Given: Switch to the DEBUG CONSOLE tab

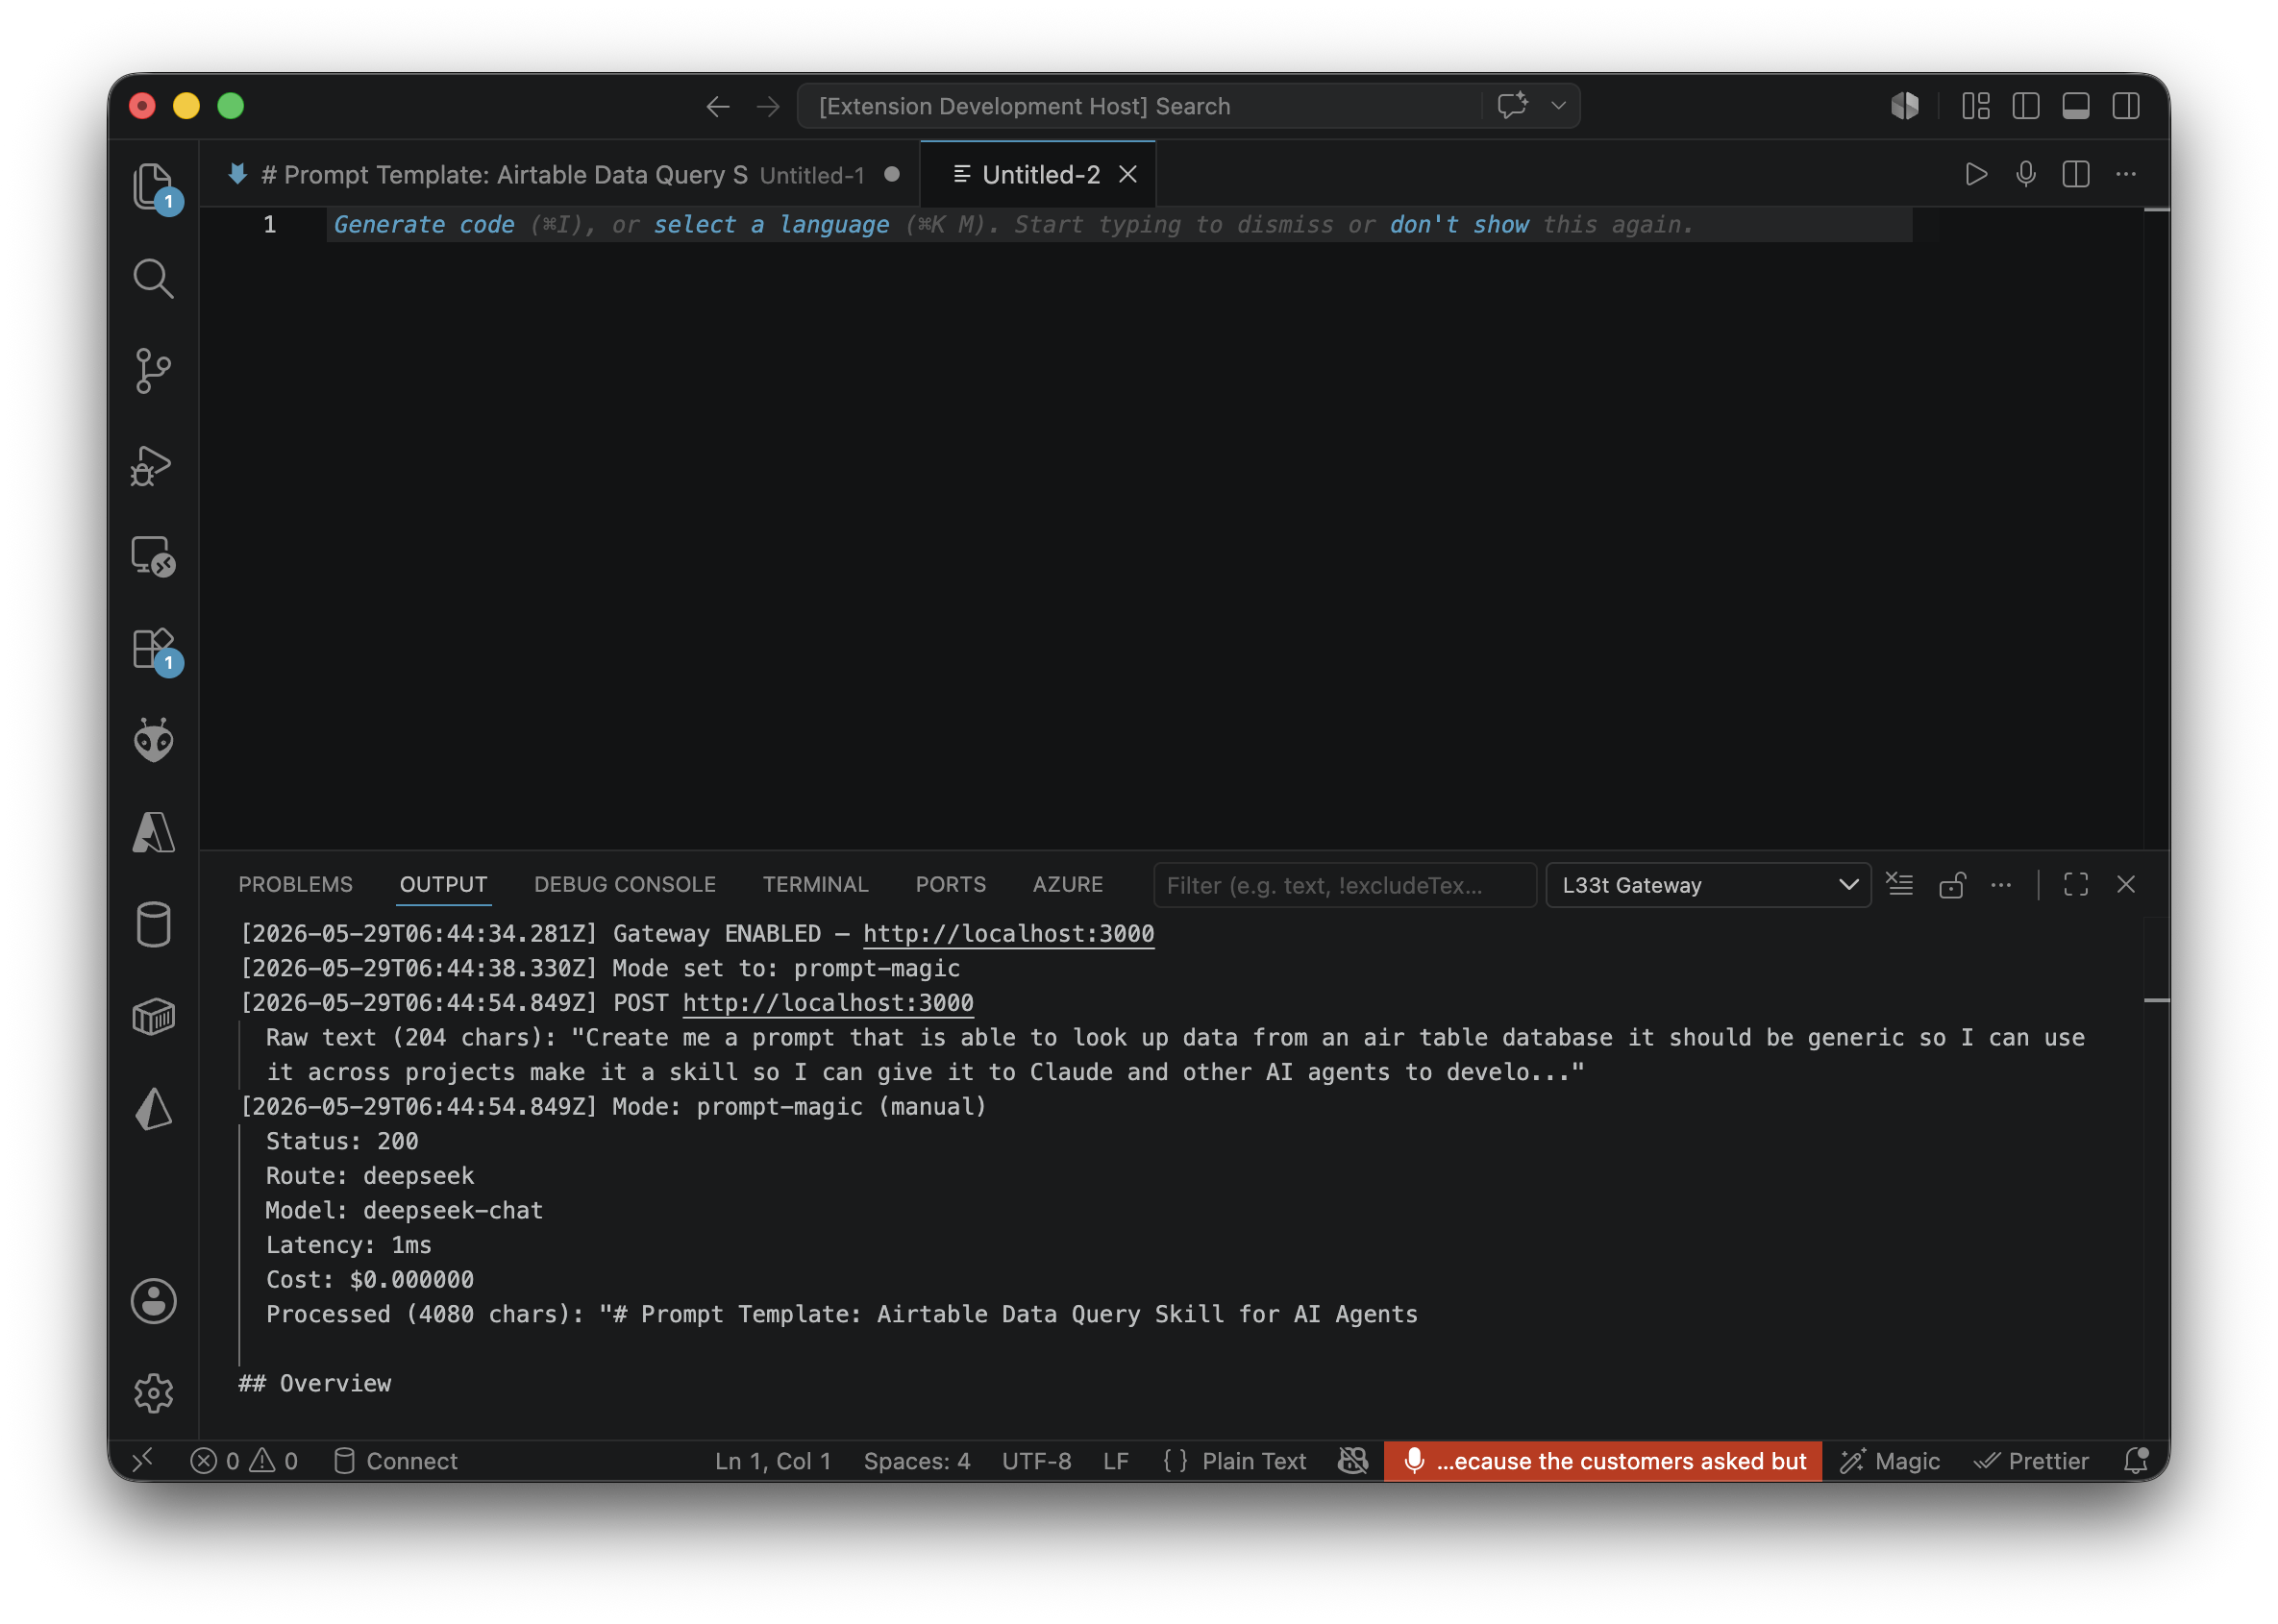Looking at the screenshot, I should (x=625, y=885).
